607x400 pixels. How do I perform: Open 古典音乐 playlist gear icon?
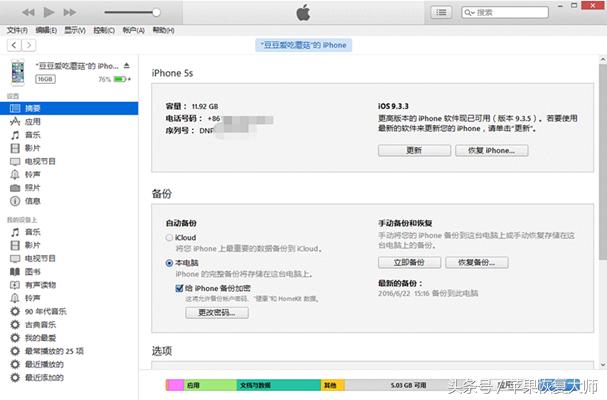point(15,324)
